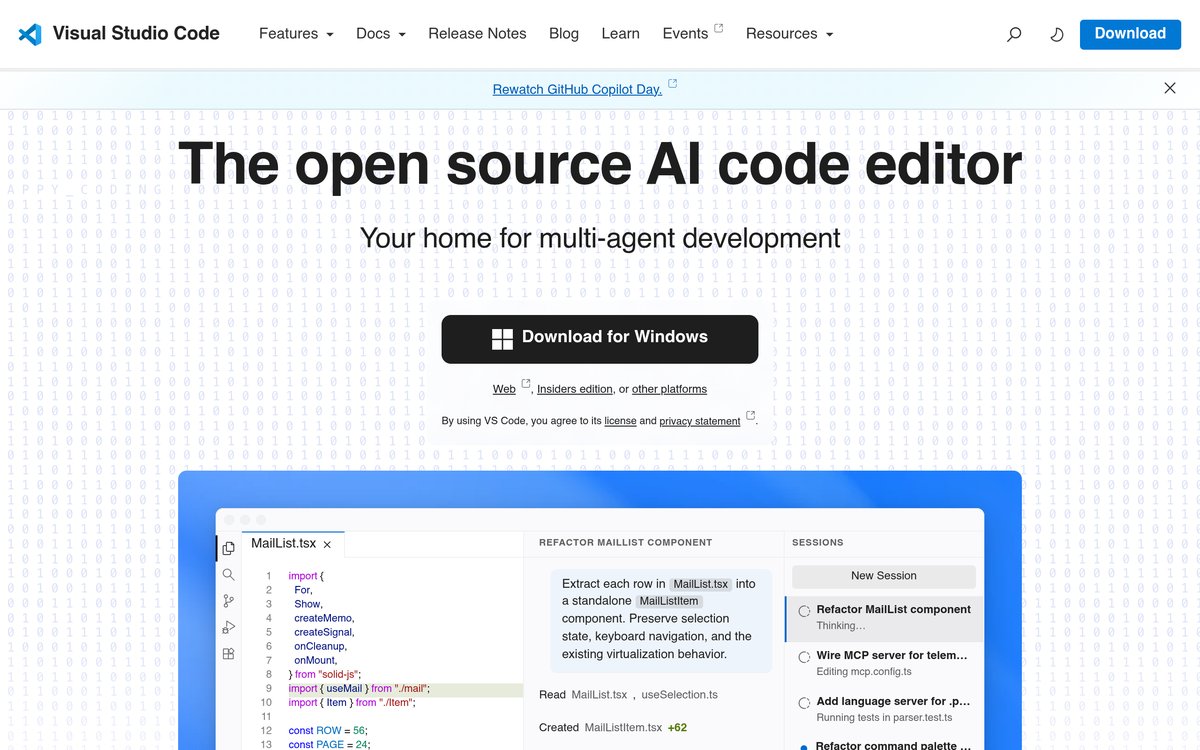Click the SESSIONS panel header

818,543
